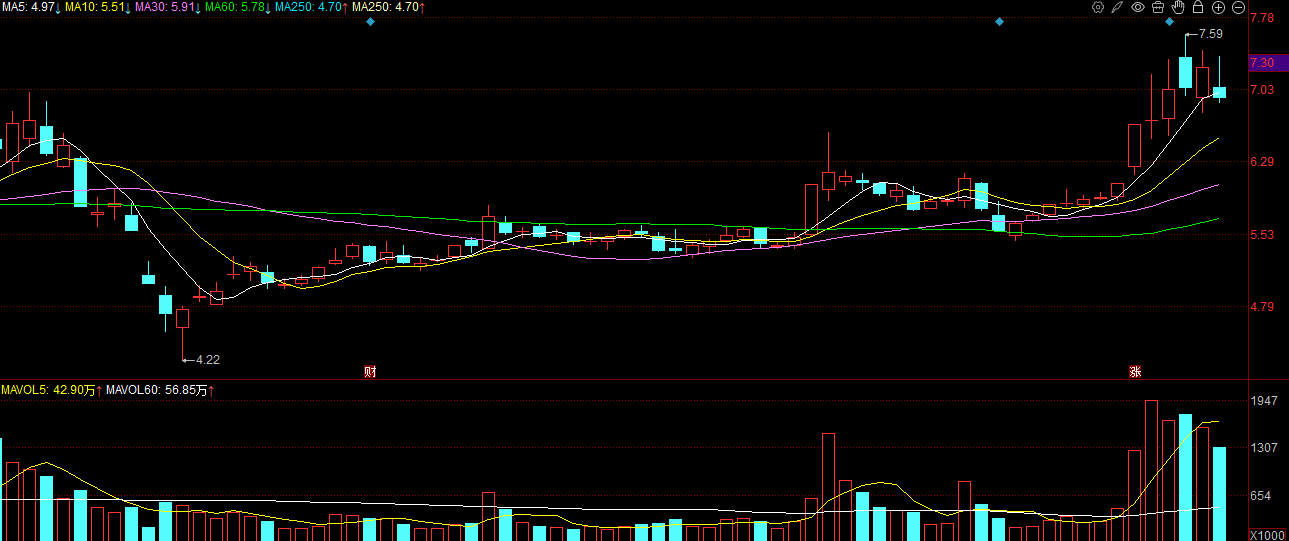The image size is (1289, 541).
Task: Click the 涨 limit-up event marker
Action: click(x=1136, y=371)
